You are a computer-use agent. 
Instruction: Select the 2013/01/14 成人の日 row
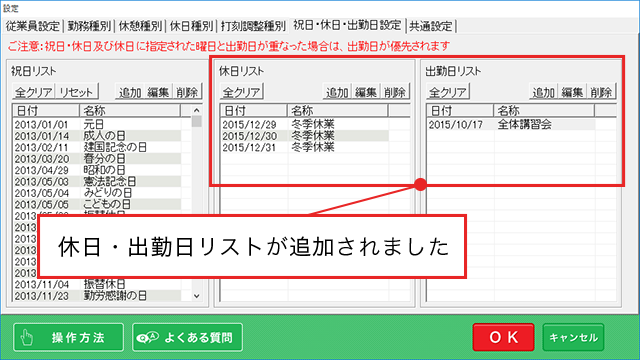(97, 136)
